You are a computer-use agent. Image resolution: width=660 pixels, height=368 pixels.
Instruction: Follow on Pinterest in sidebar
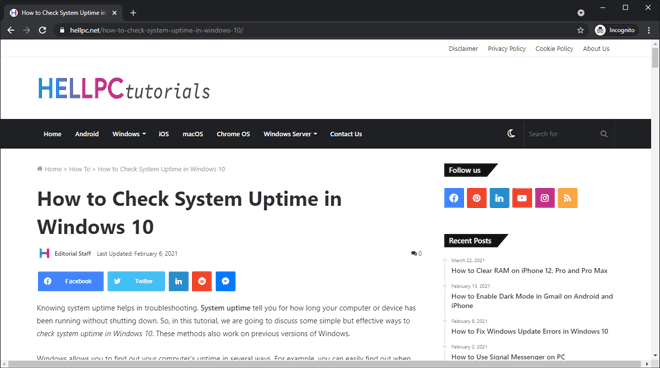(x=476, y=198)
